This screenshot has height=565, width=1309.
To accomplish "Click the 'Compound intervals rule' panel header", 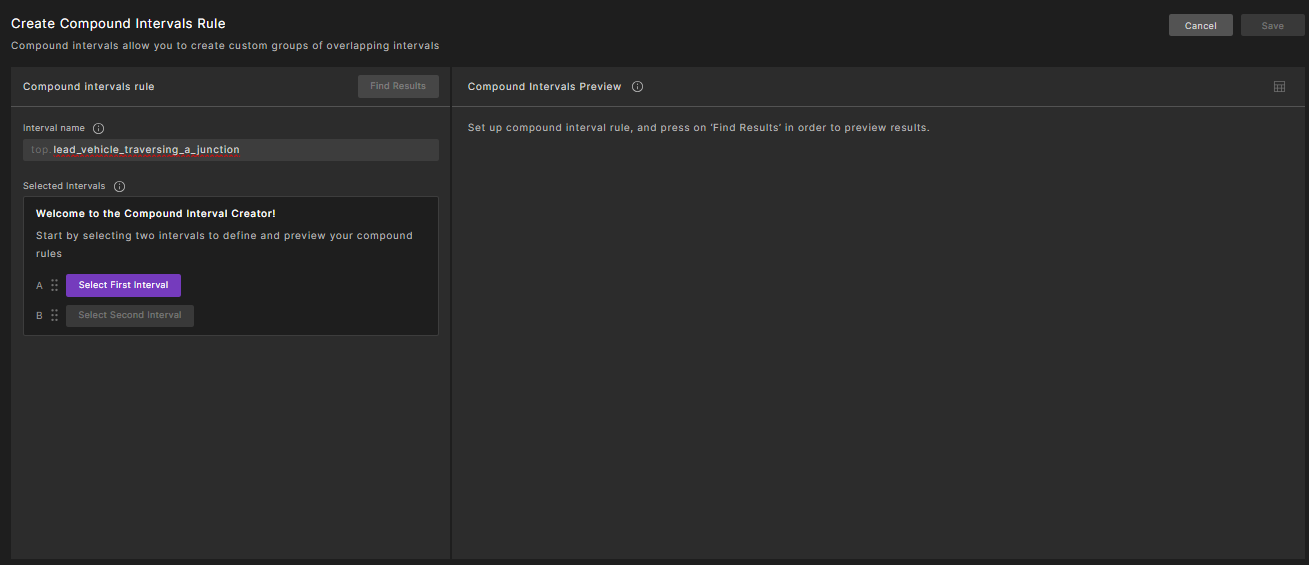I will point(89,87).
